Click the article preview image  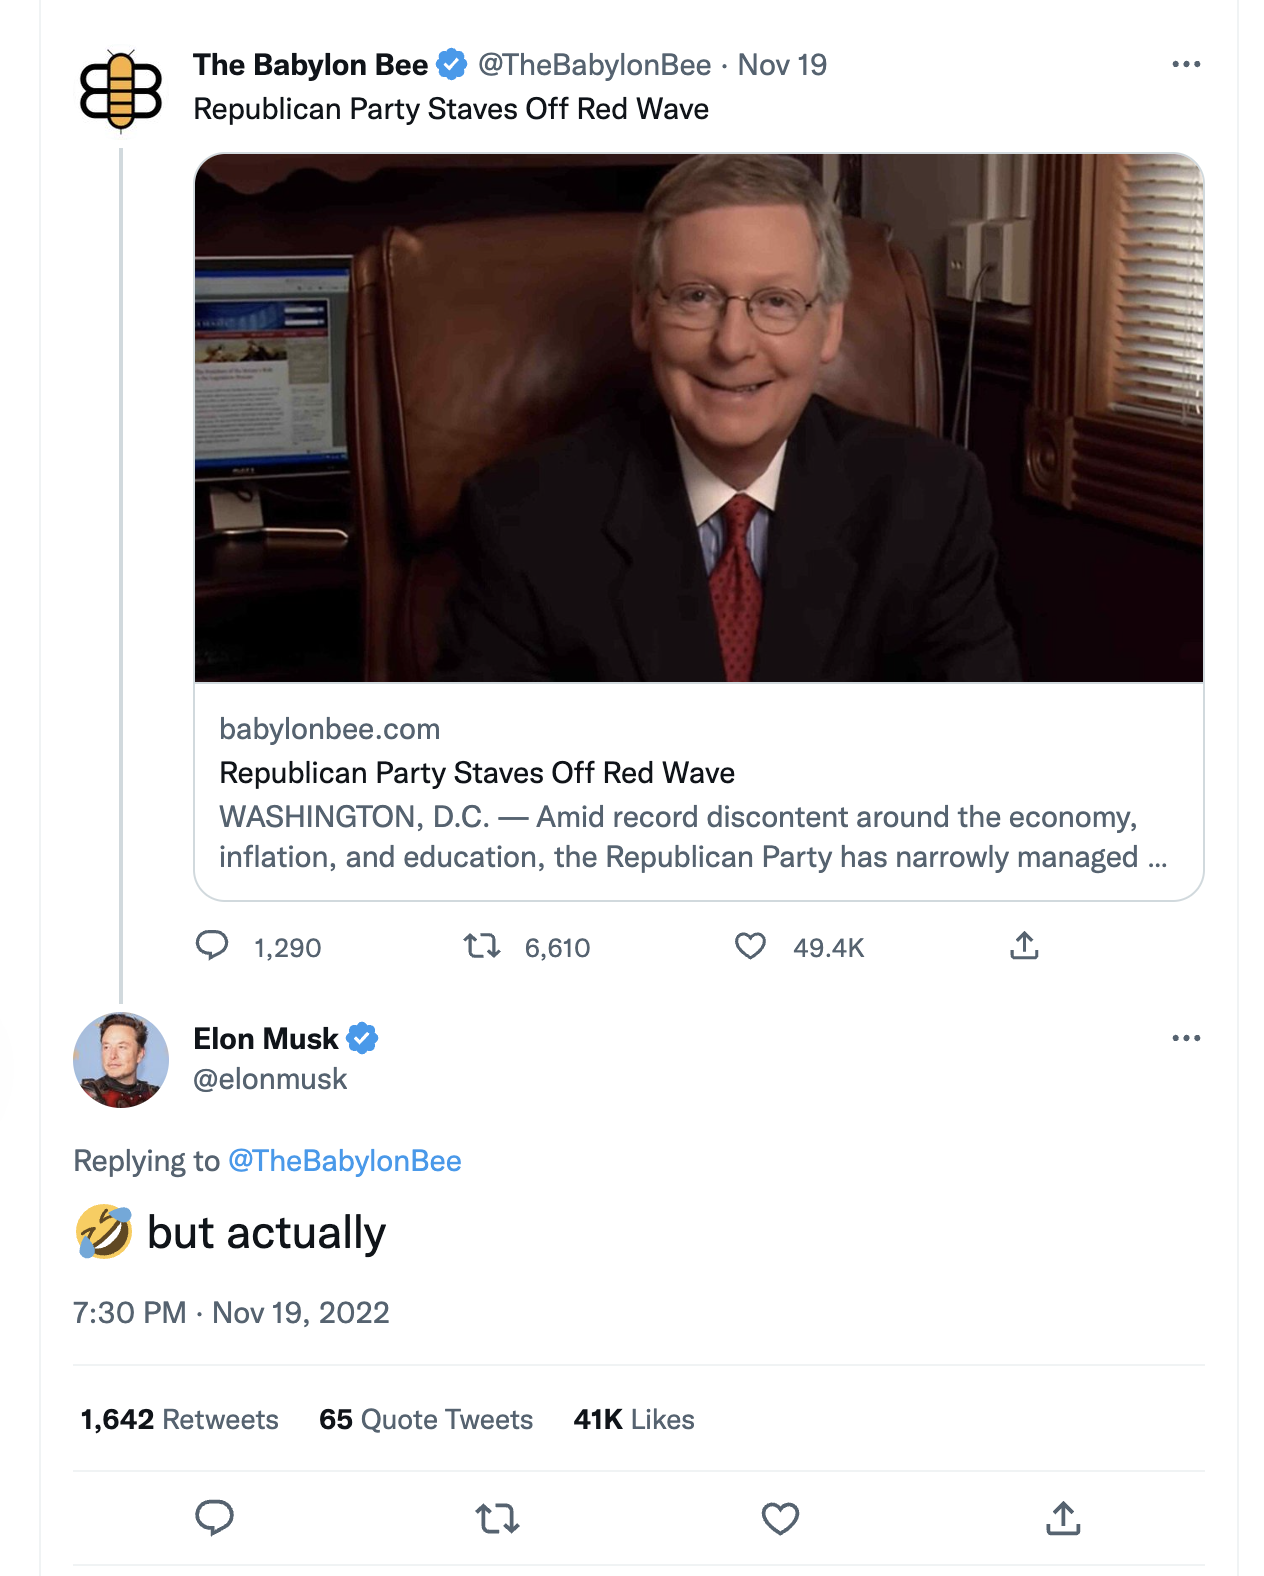[x=698, y=418]
